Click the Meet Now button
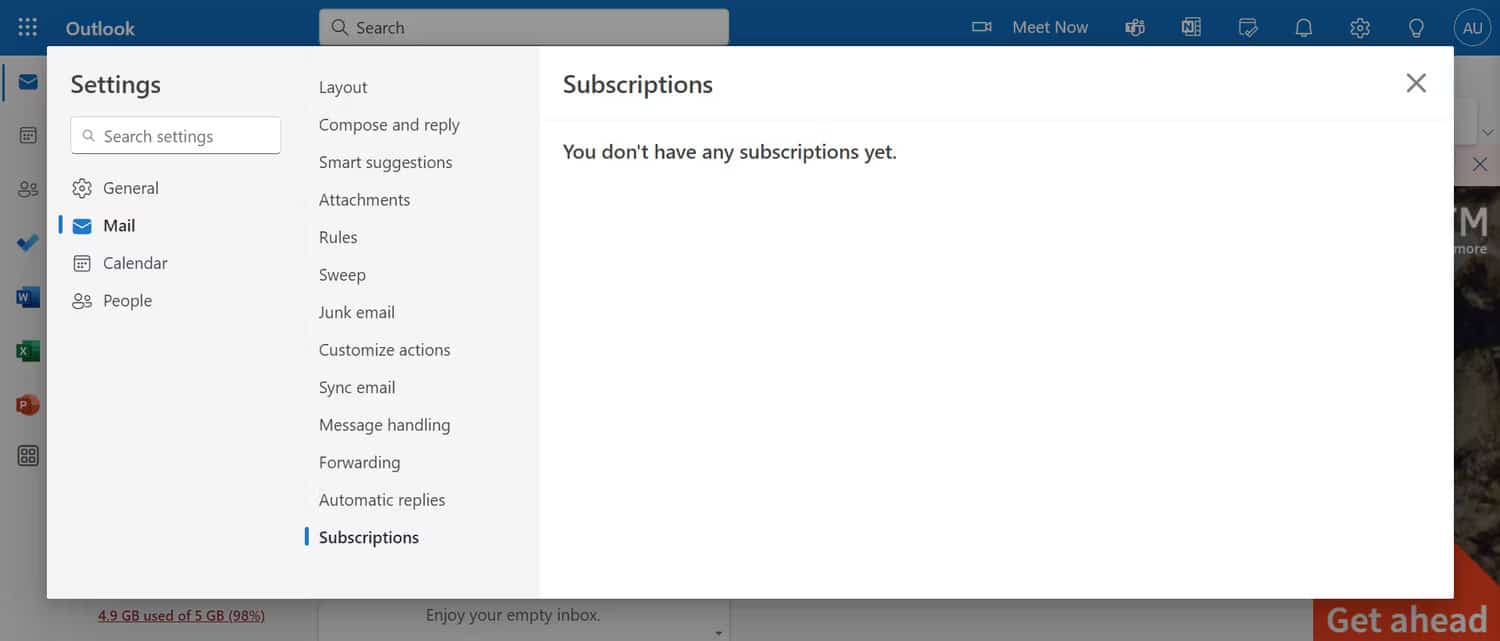The width and height of the screenshot is (1500, 641). tap(1031, 27)
